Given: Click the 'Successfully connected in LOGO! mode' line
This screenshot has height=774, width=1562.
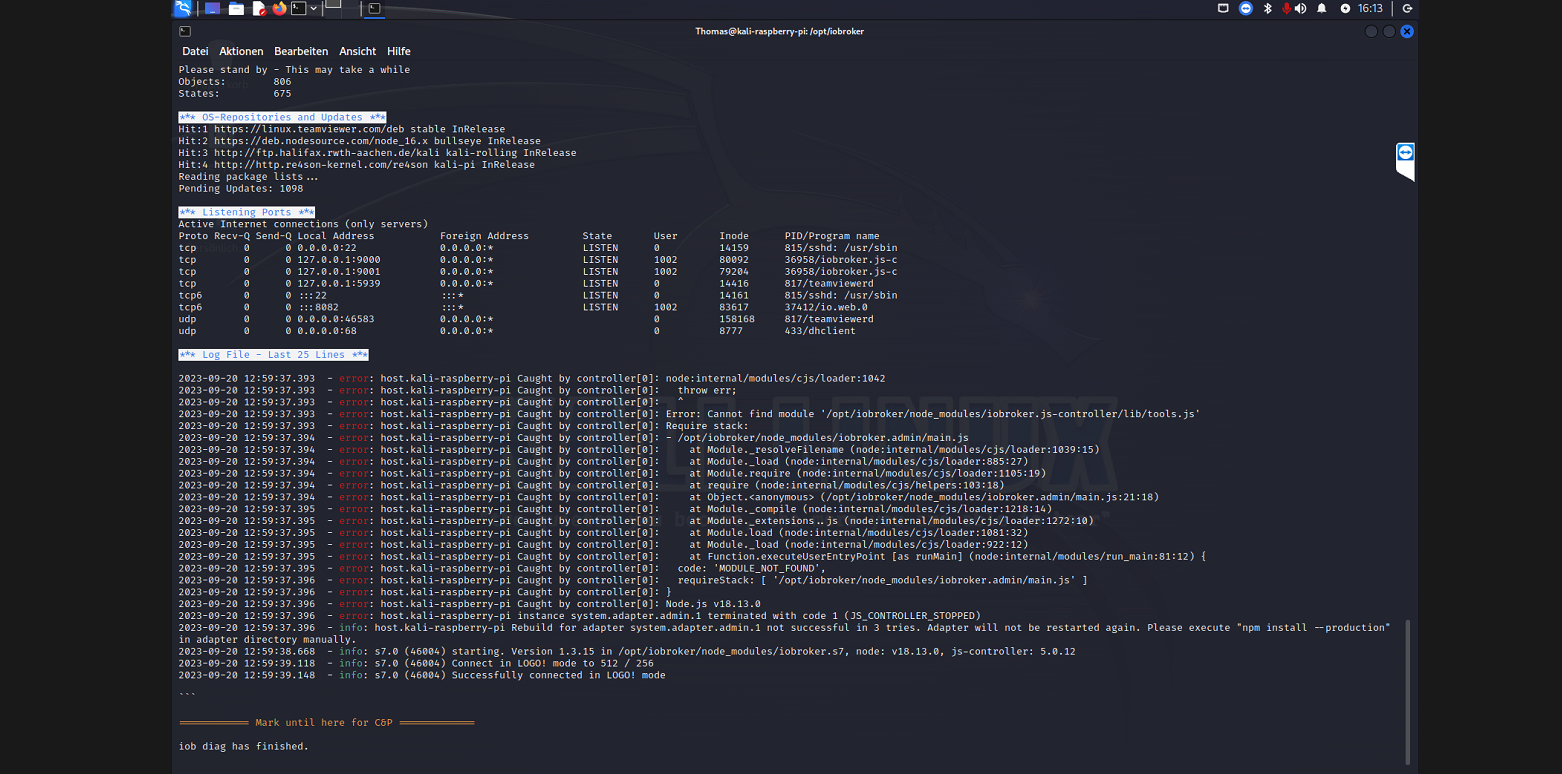Looking at the screenshot, I should tap(422, 675).
